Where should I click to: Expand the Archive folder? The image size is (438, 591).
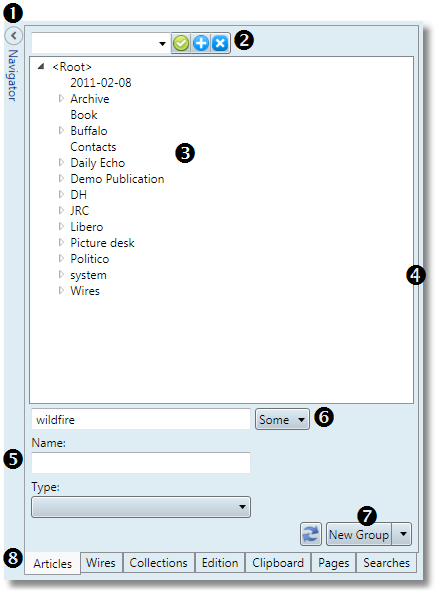[x=61, y=98]
